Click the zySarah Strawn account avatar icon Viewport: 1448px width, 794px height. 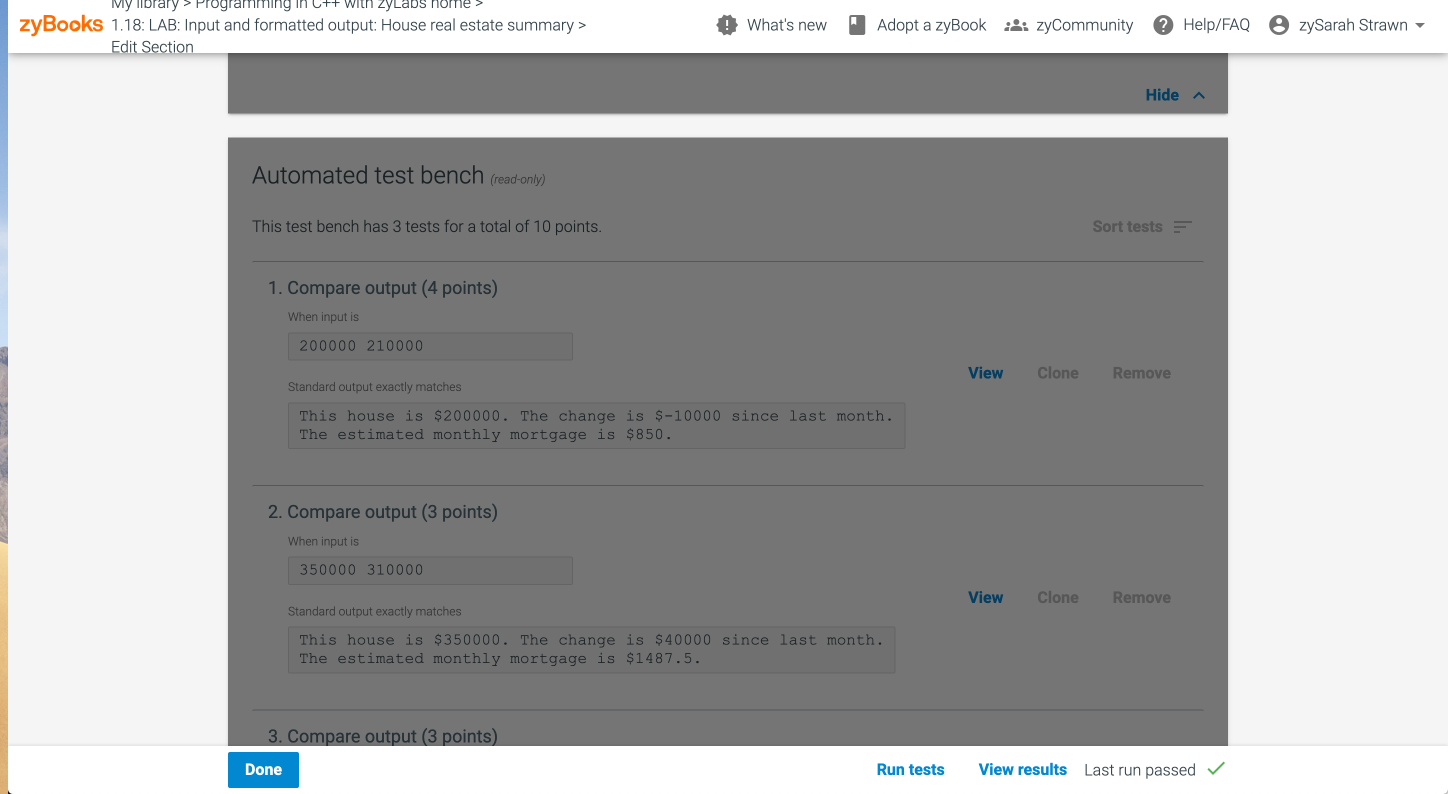coord(1279,25)
